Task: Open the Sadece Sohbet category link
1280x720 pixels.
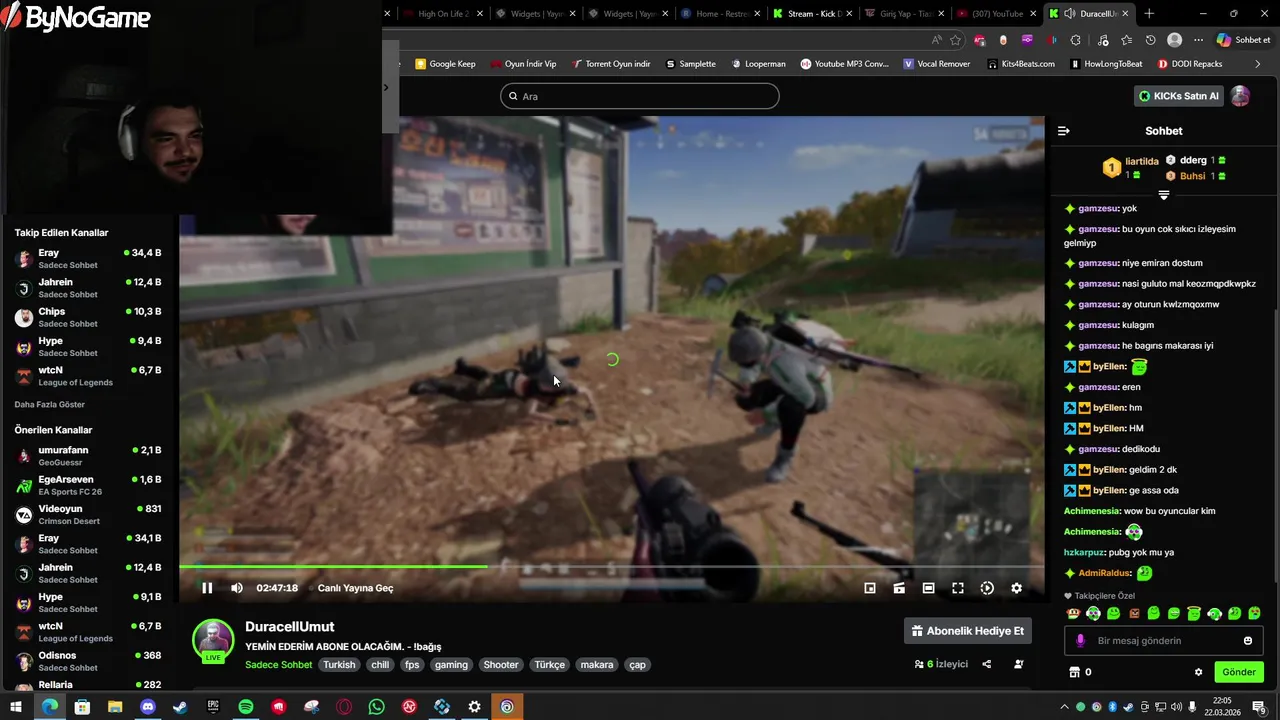Action: pyautogui.click(x=279, y=665)
